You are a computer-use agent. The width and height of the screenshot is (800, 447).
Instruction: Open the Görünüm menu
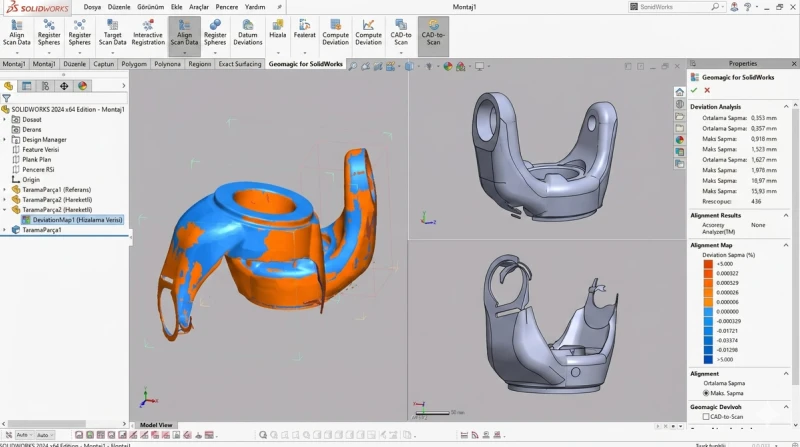click(151, 7)
